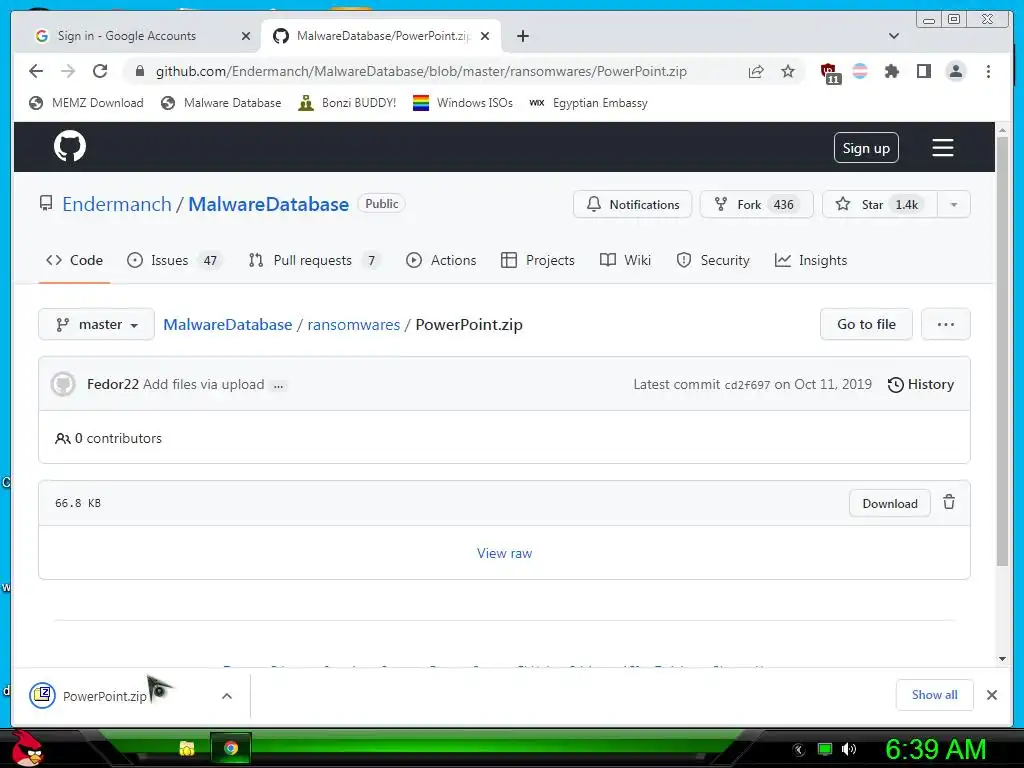
Task: Open the MEMZ Download bookmark
Action: tap(86, 103)
